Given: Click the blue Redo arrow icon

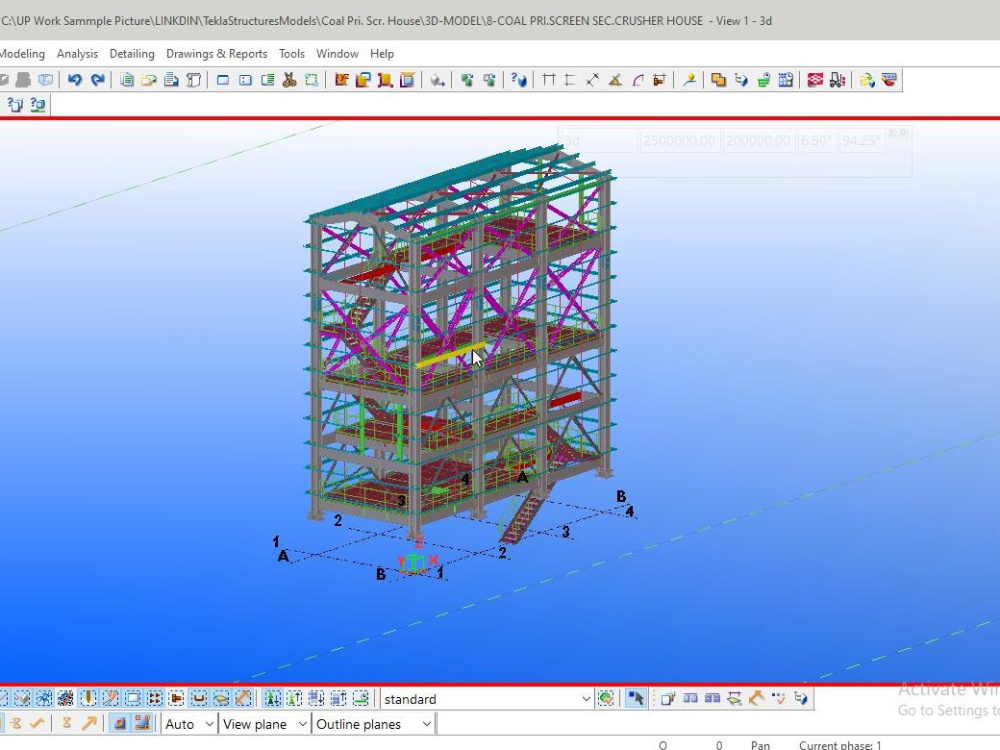Looking at the screenshot, I should click(x=98, y=80).
